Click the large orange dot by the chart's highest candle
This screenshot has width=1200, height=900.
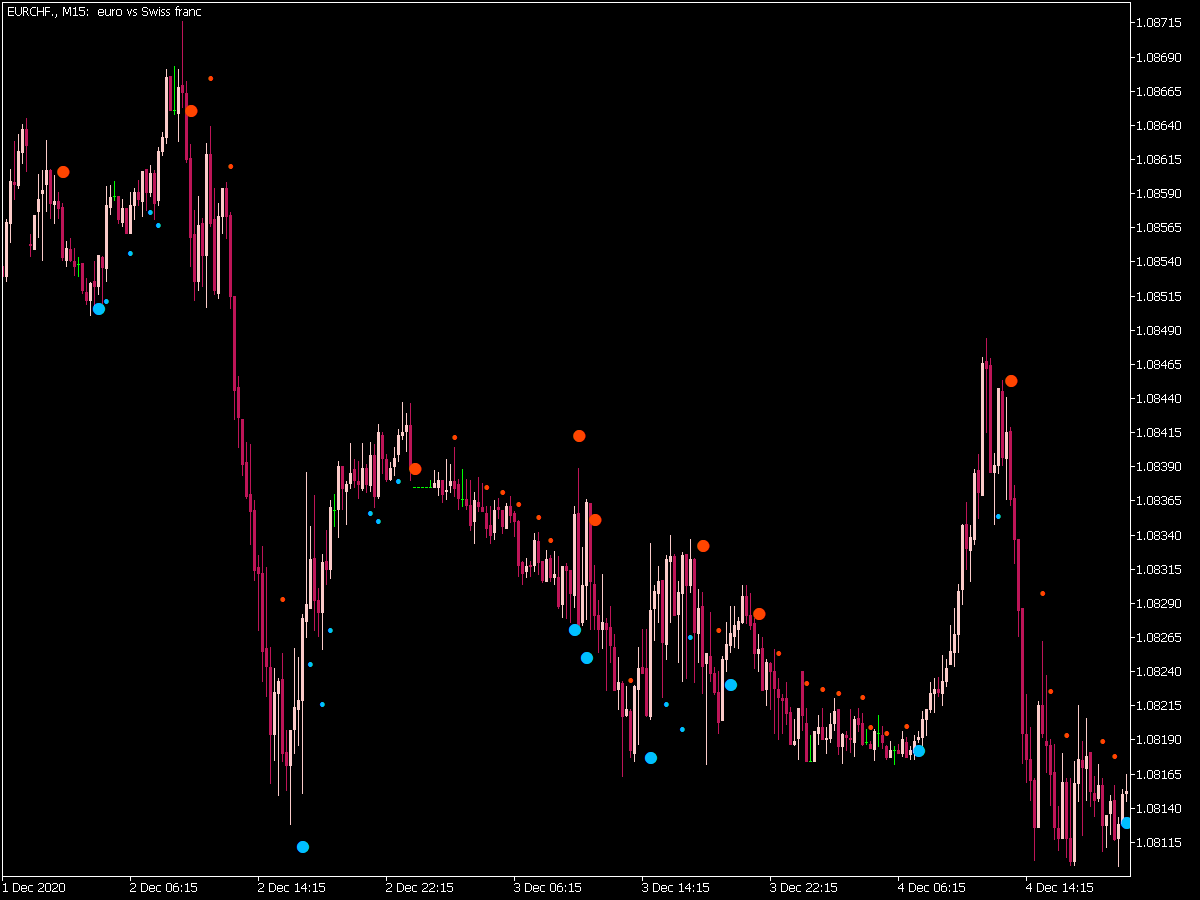pyautogui.click(x=191, y=111)
